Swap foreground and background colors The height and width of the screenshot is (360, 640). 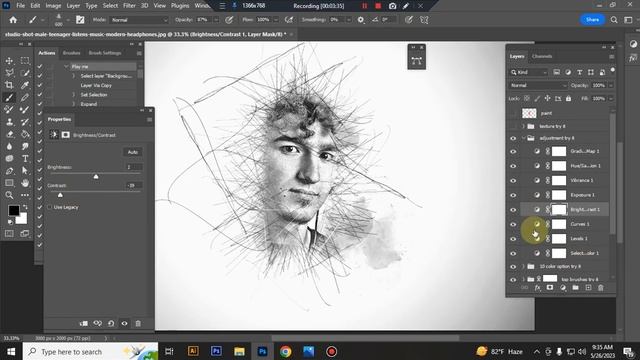[25, 207]
